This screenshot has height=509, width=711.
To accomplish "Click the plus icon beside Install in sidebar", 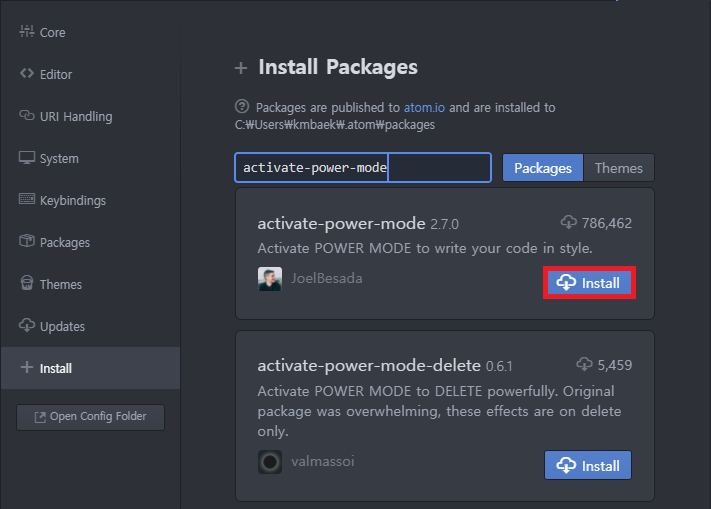I will 27,367.
